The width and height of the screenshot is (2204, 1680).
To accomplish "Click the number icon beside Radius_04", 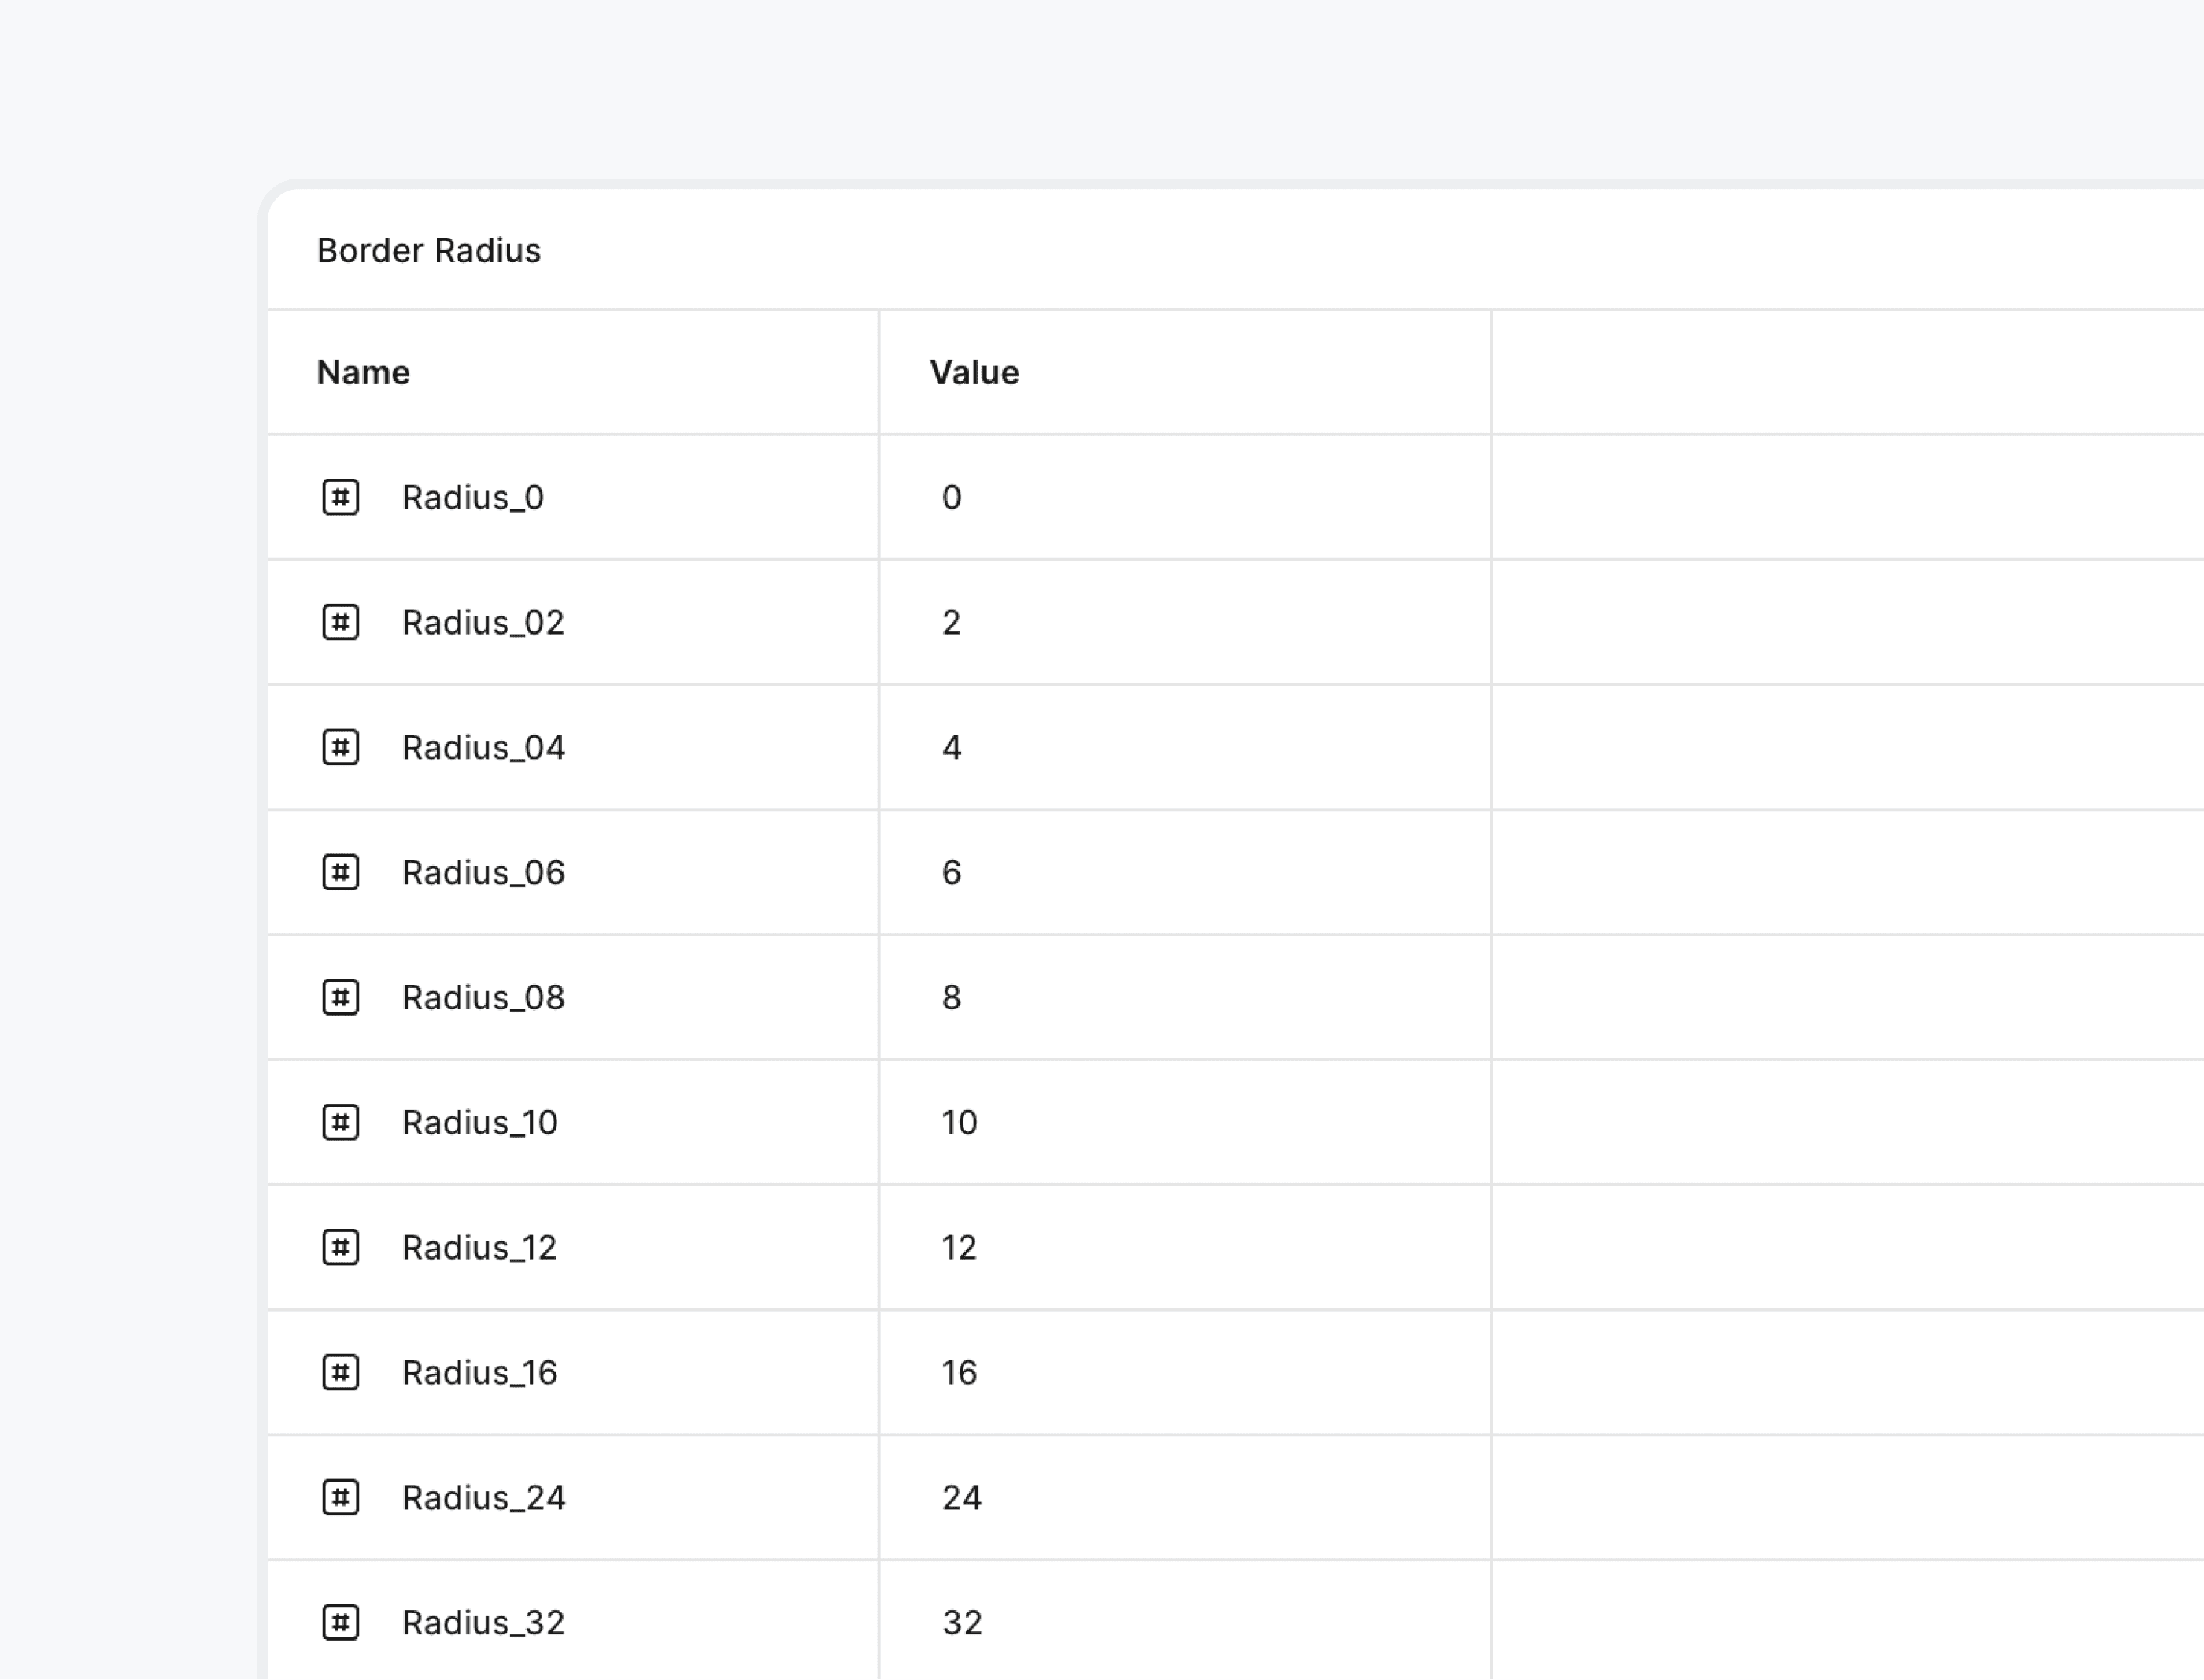I will [x=340, y=747].
